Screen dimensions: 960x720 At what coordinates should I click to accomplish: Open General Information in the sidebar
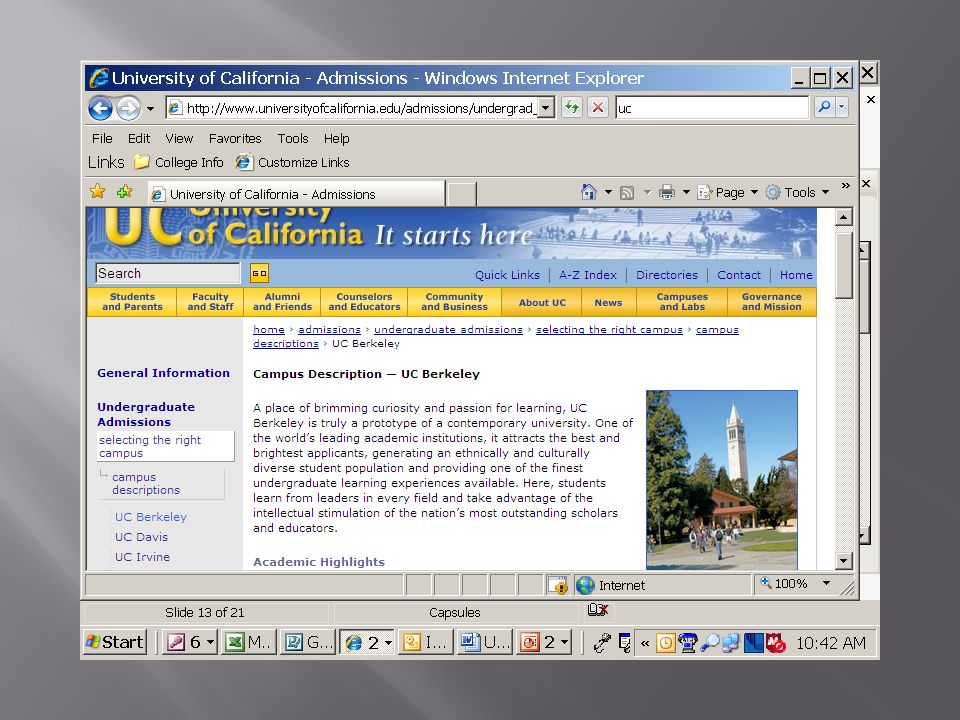163,373
